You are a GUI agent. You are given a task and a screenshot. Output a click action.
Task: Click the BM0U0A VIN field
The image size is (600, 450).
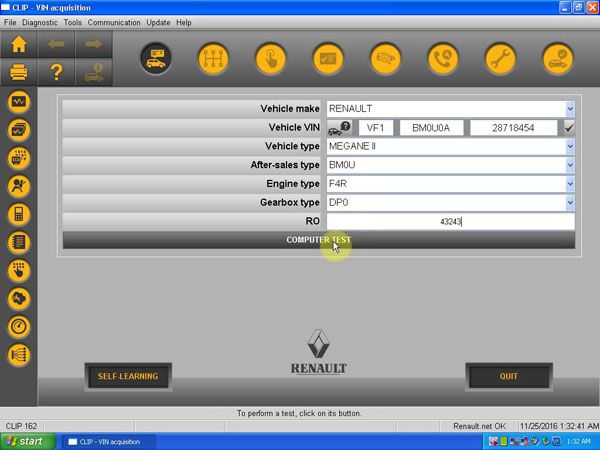tap(431, 128)
